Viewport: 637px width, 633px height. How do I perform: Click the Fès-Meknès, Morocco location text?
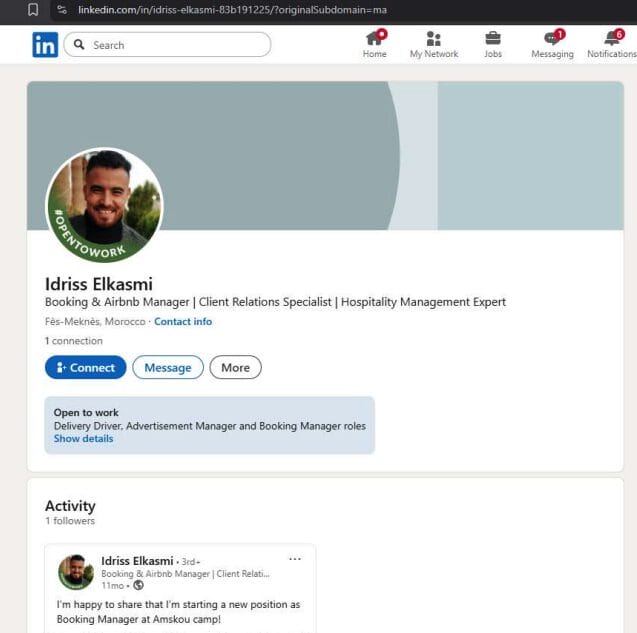[95, 321]
